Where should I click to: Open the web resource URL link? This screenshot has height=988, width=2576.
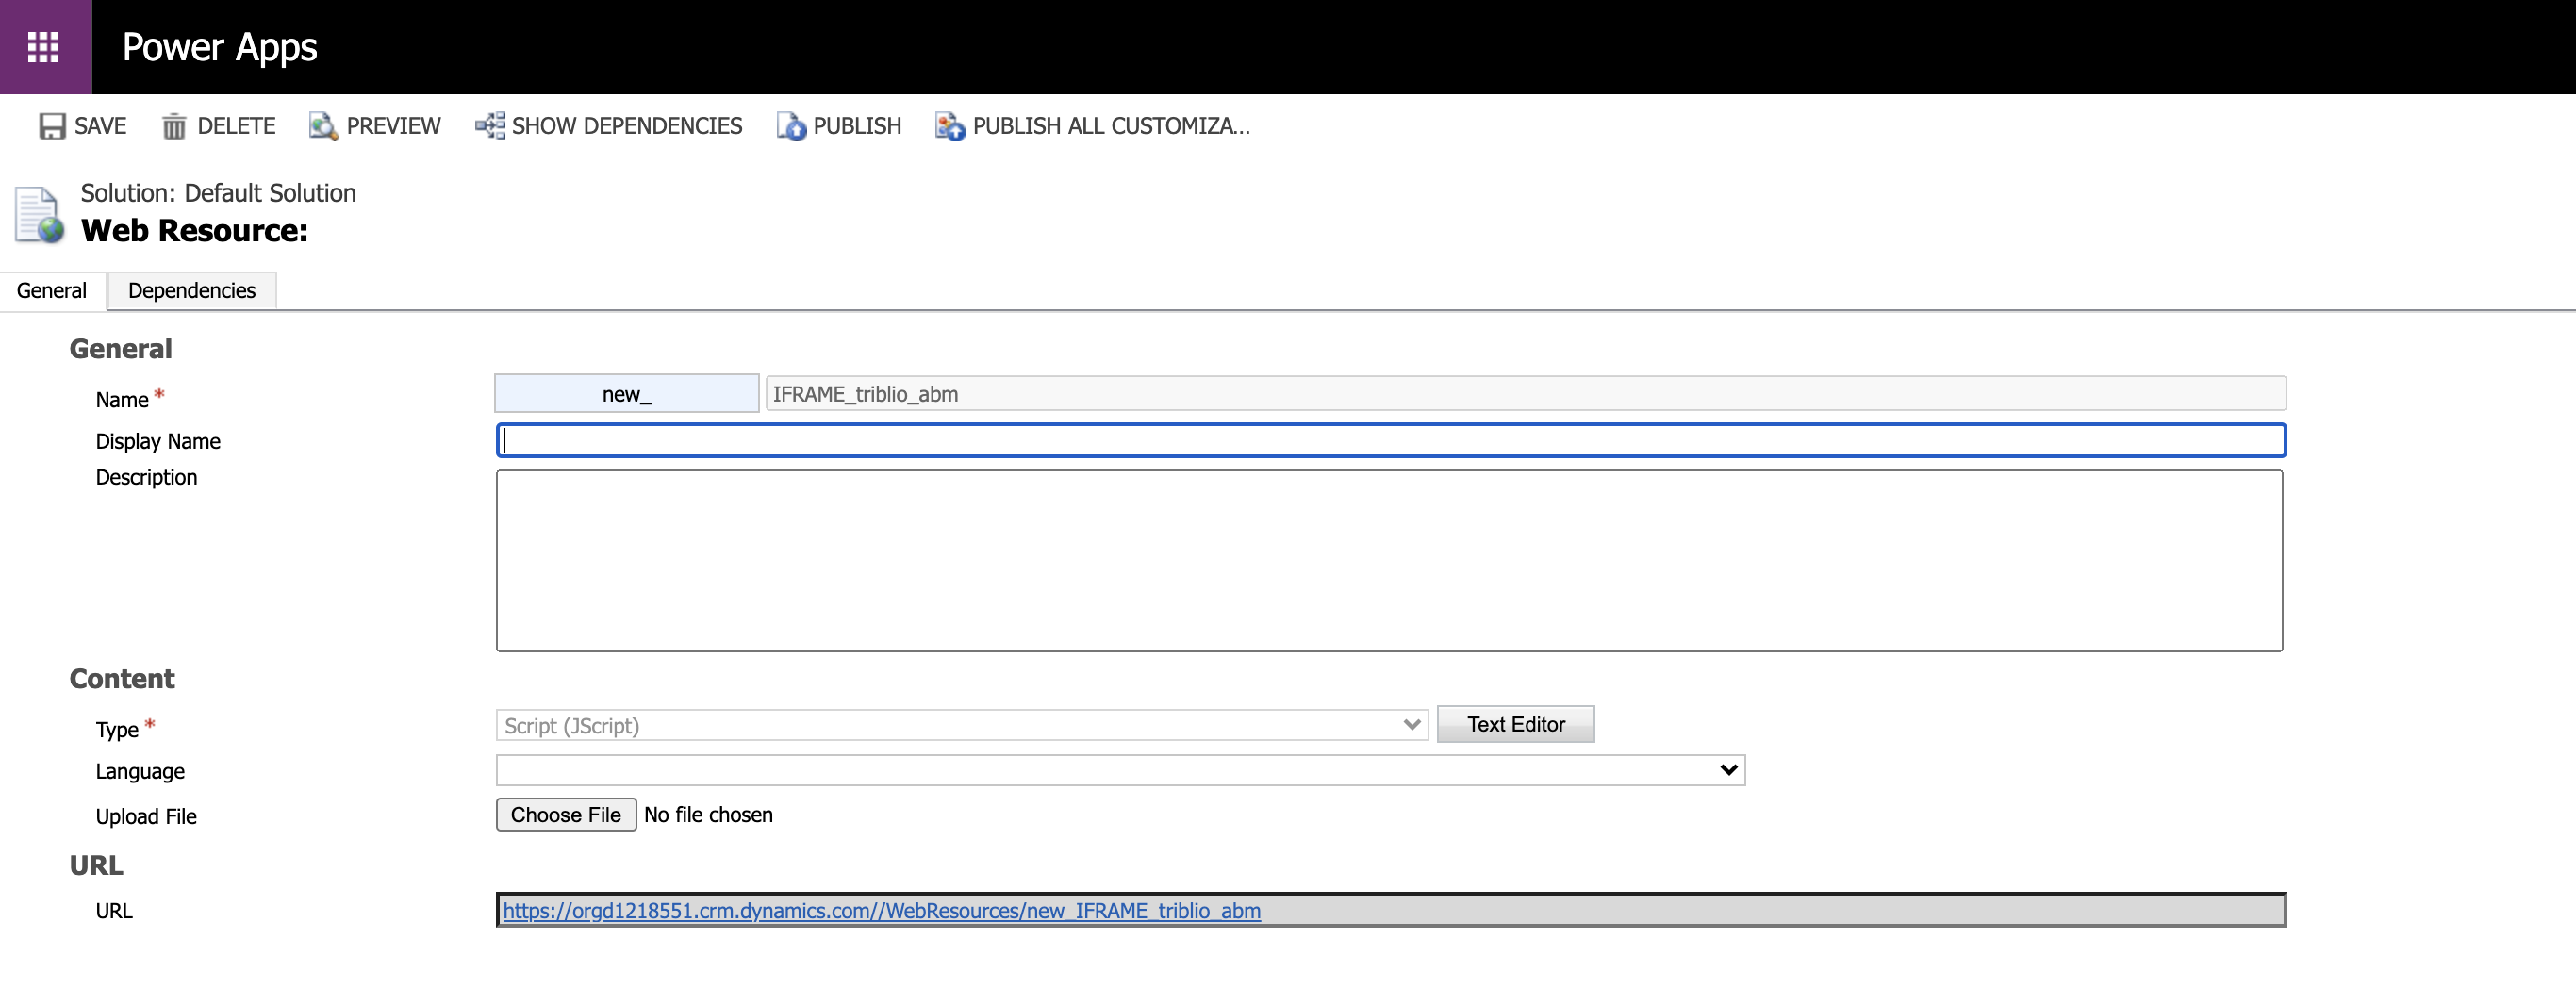pyautogui.click(x=881, y=910)
